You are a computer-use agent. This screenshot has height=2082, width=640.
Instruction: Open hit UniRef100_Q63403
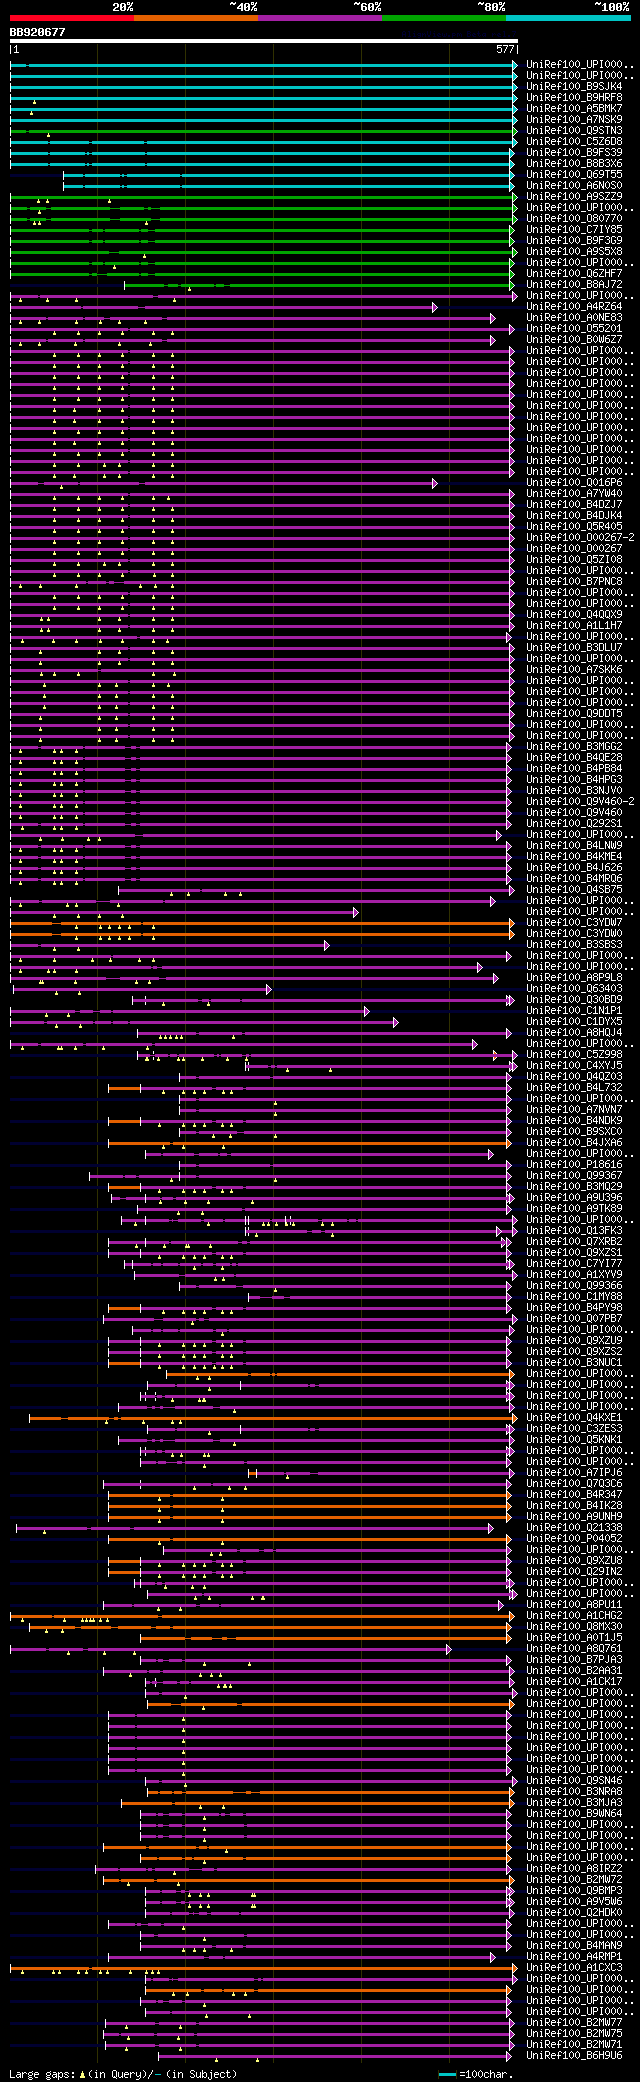tap(574, 988)
